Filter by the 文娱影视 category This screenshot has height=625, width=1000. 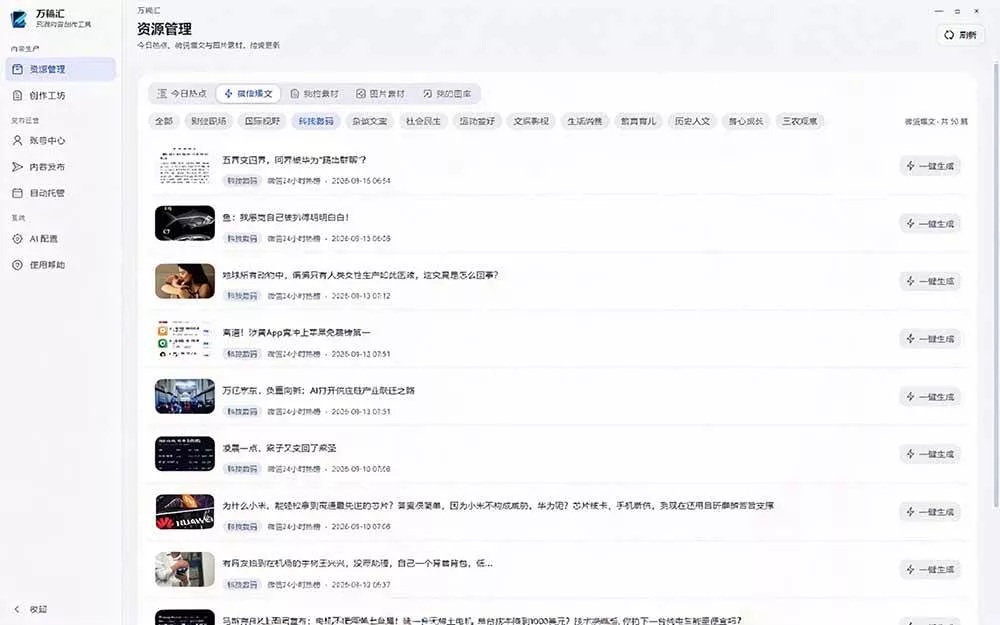click(x=531, y=121)
